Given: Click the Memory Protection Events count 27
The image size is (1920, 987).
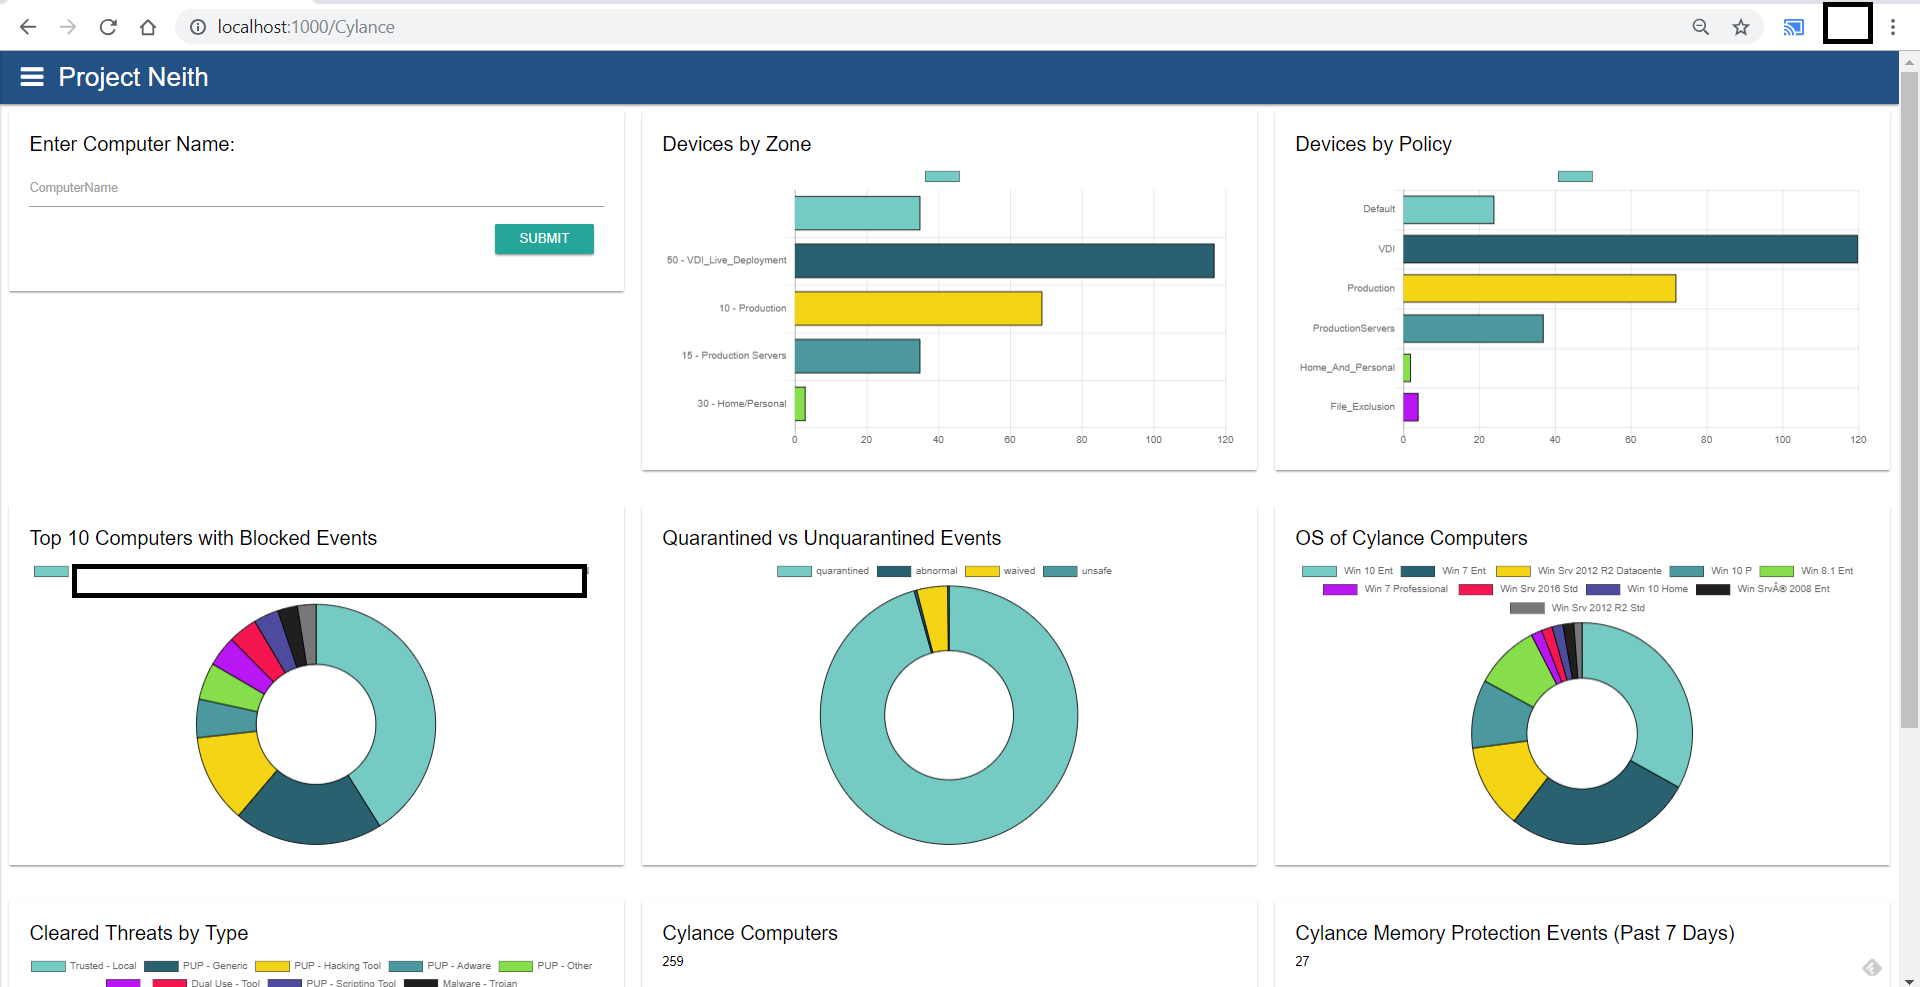Looking at the screenshot, I should point(1302,961).
